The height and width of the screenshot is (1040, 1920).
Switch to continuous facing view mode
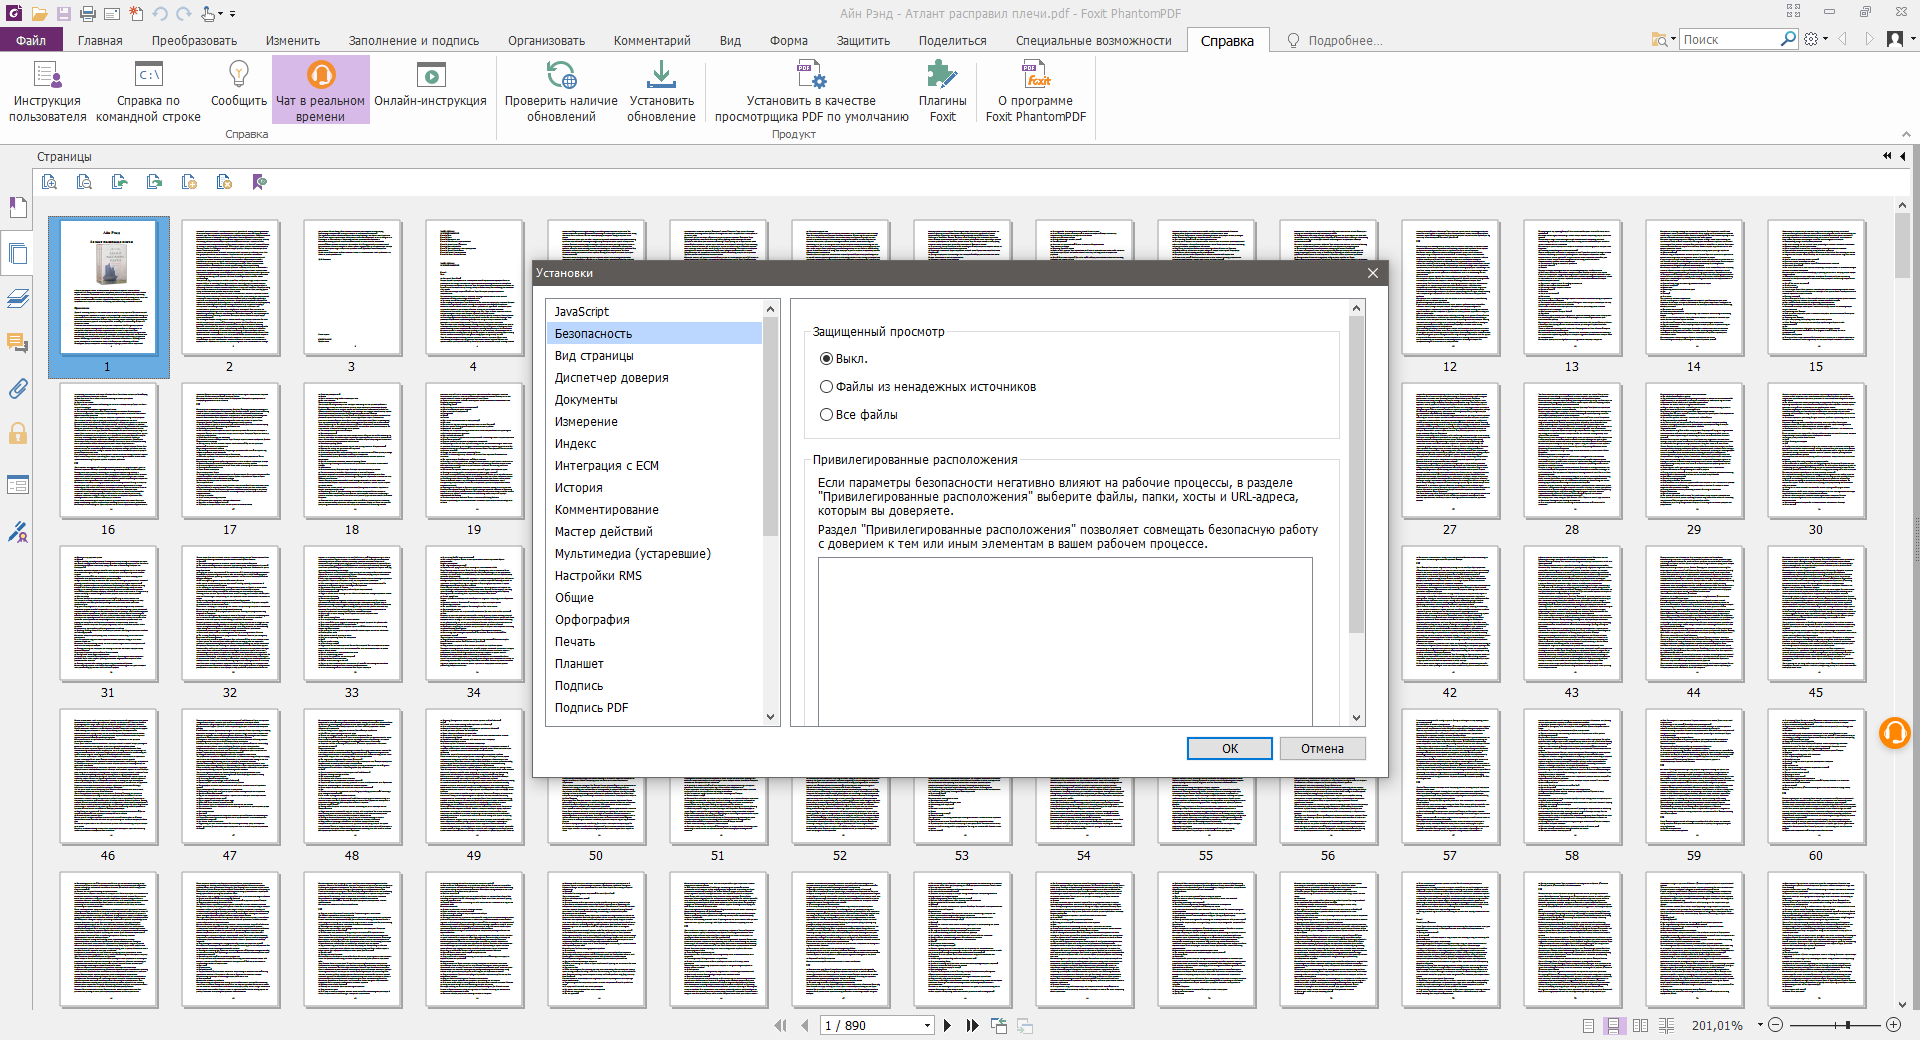1666,1025
